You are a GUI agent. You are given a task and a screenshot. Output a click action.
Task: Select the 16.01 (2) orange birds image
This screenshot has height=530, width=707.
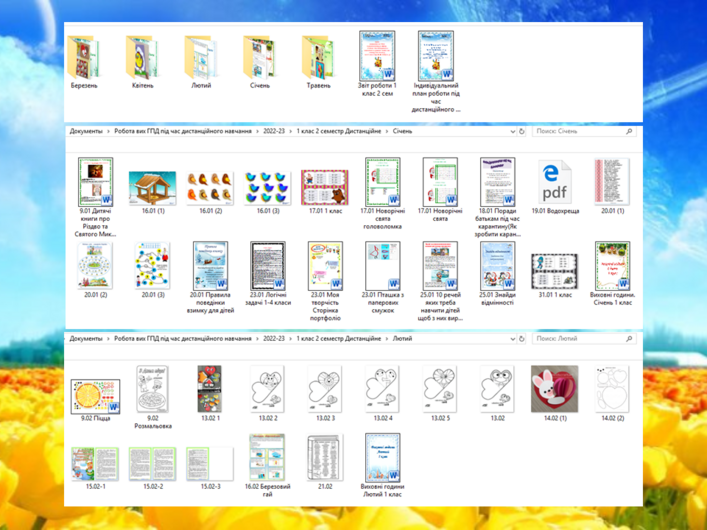(x=210, y=188)
